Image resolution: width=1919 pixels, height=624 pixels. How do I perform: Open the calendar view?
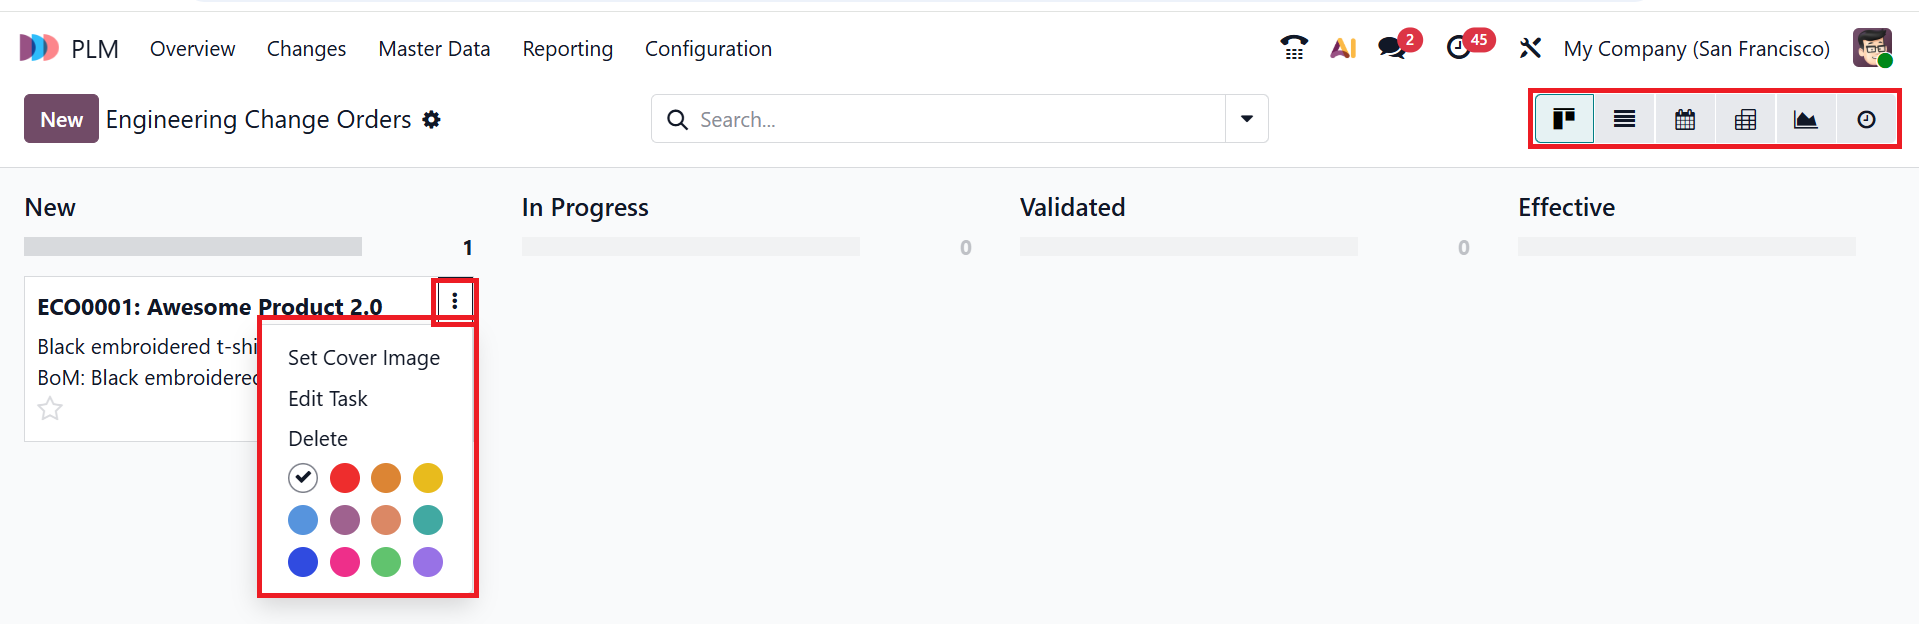tap(1685, 120)
